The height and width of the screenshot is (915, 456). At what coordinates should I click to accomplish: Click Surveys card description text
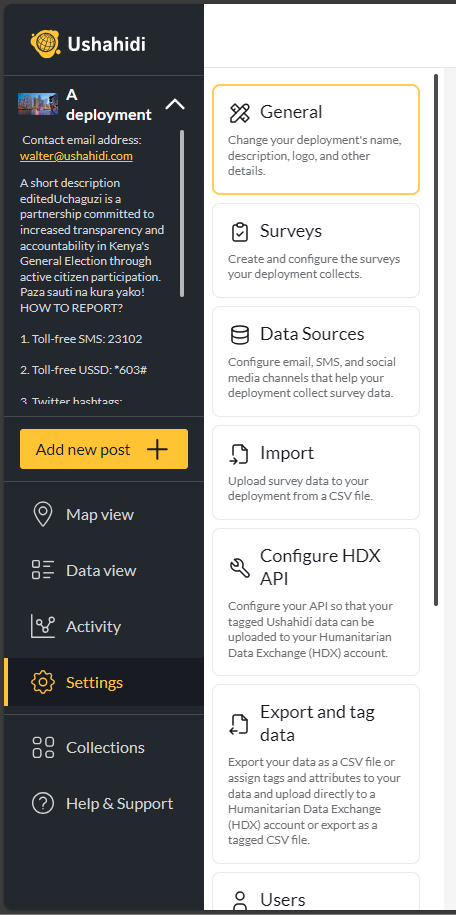[314, 266]
